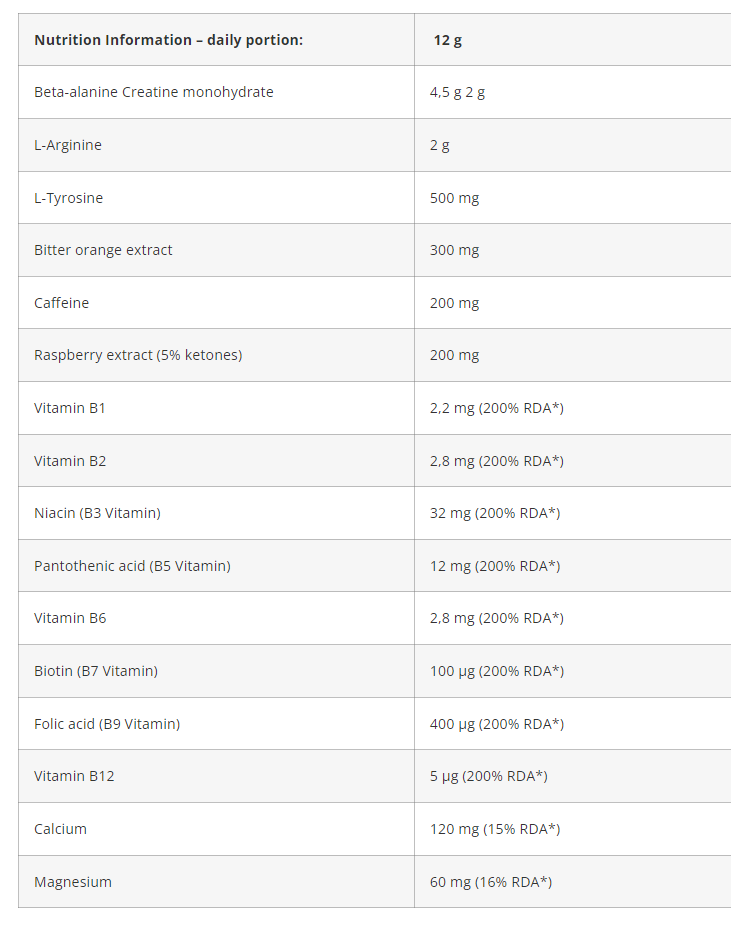The width and height of the screenshot is (731, 934).
Task: Click the Raspberry extract (5% ketones) text
Action: click(x=138, y=355)
